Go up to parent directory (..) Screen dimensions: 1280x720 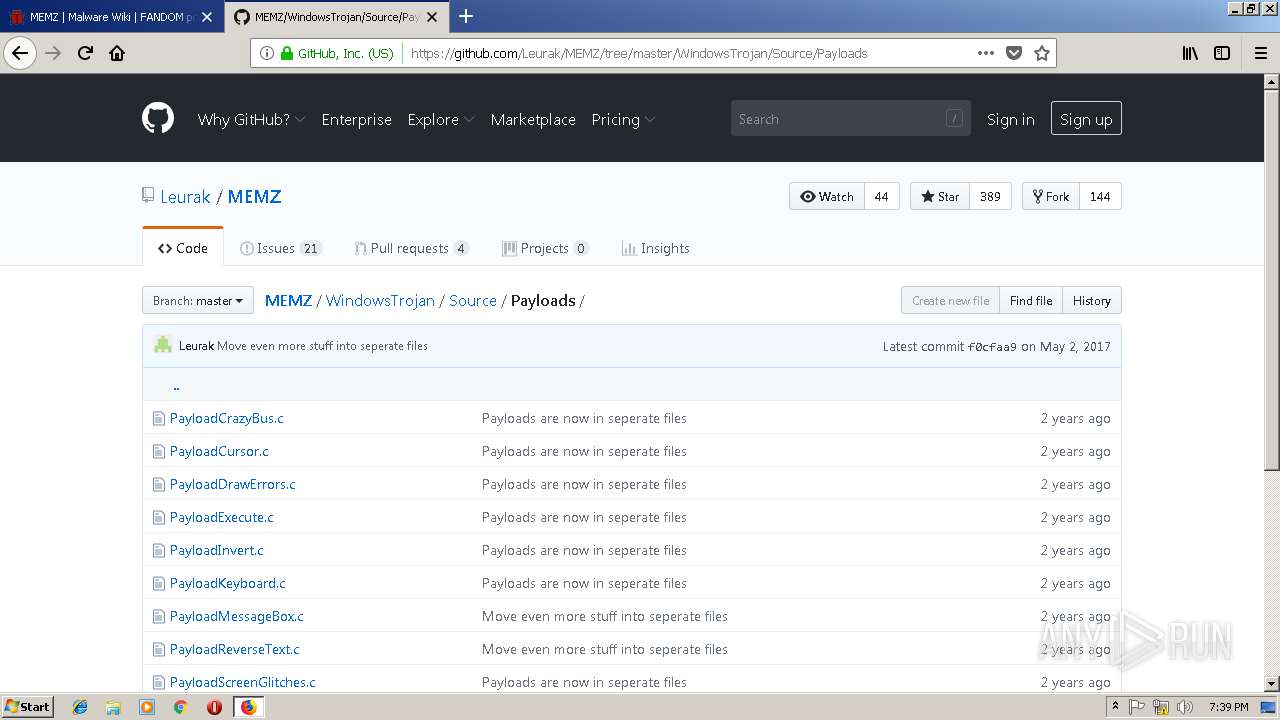176,385
